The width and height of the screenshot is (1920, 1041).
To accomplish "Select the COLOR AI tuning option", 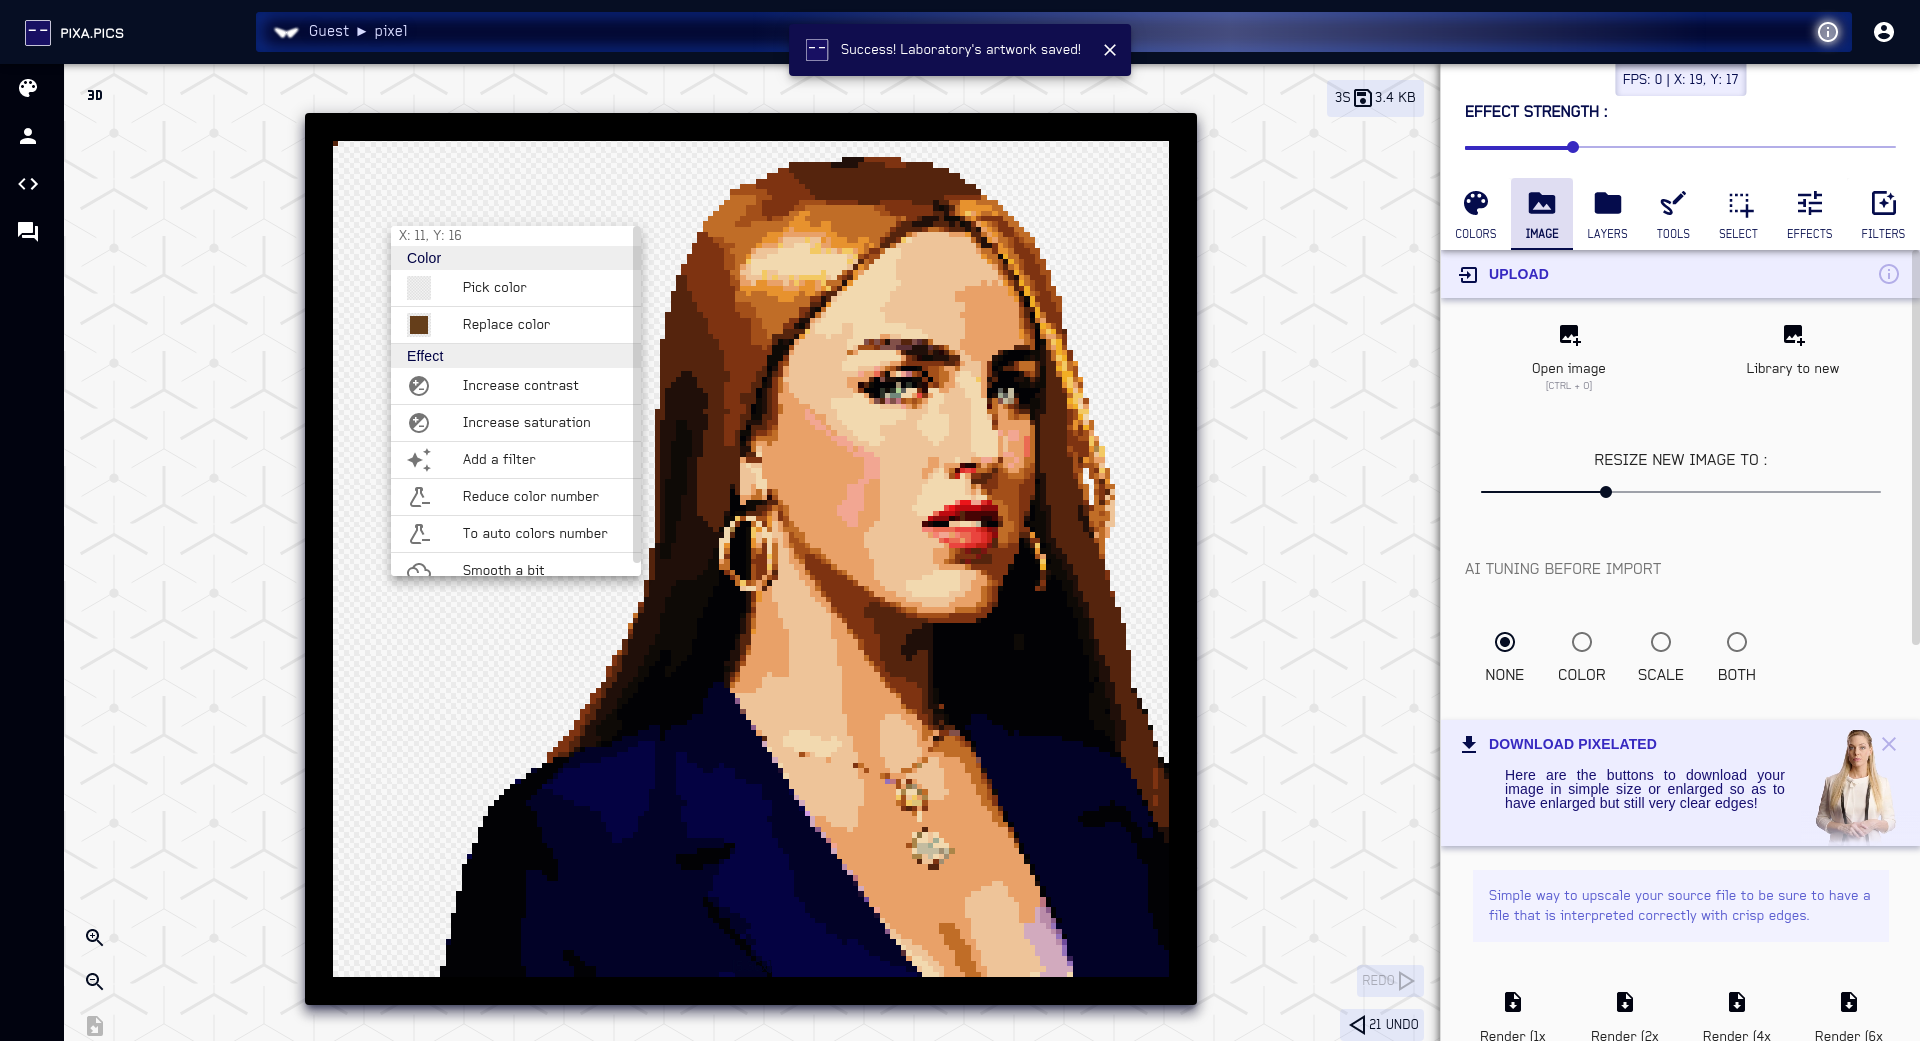I will [x=1581, y=642].
